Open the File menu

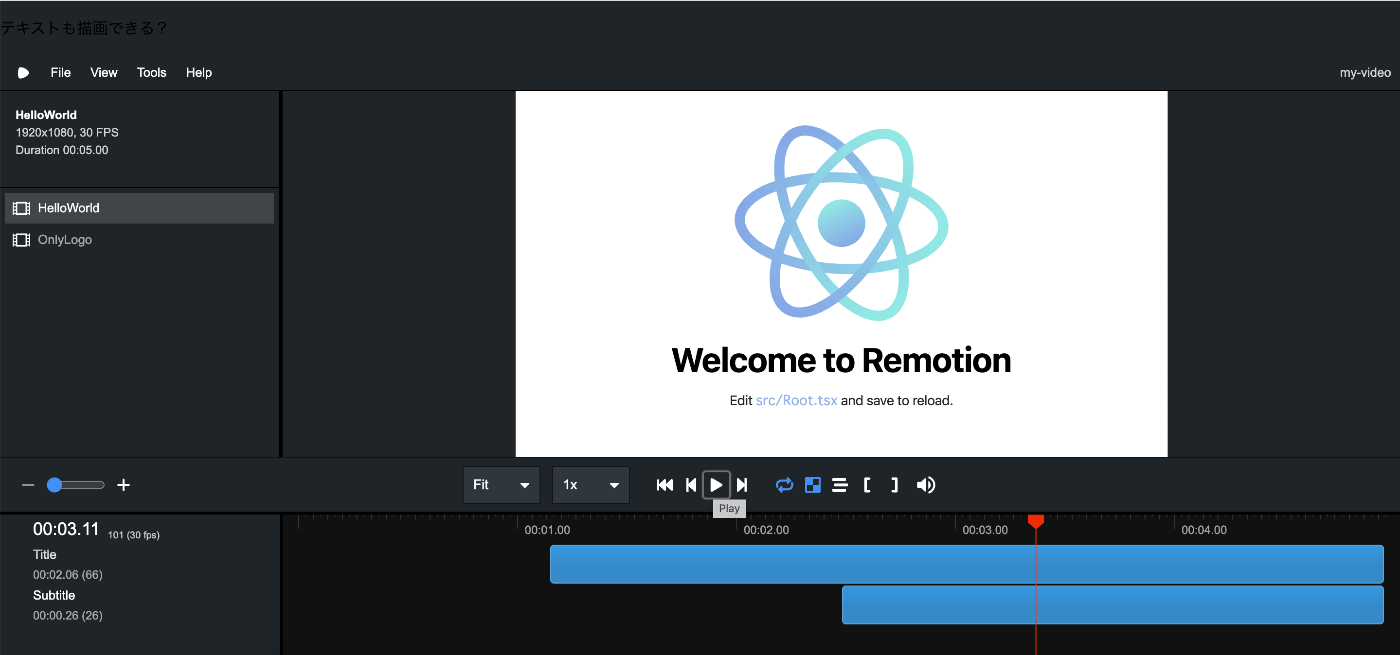click(x=60, y=72)
